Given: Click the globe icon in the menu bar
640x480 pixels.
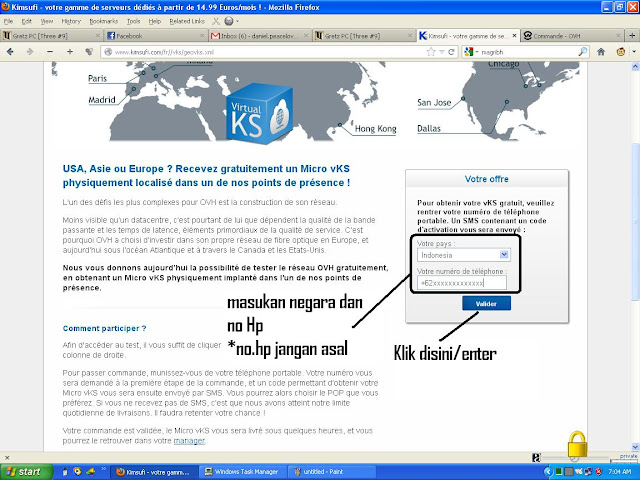Looking at the screenshot, I should [229, 21].
